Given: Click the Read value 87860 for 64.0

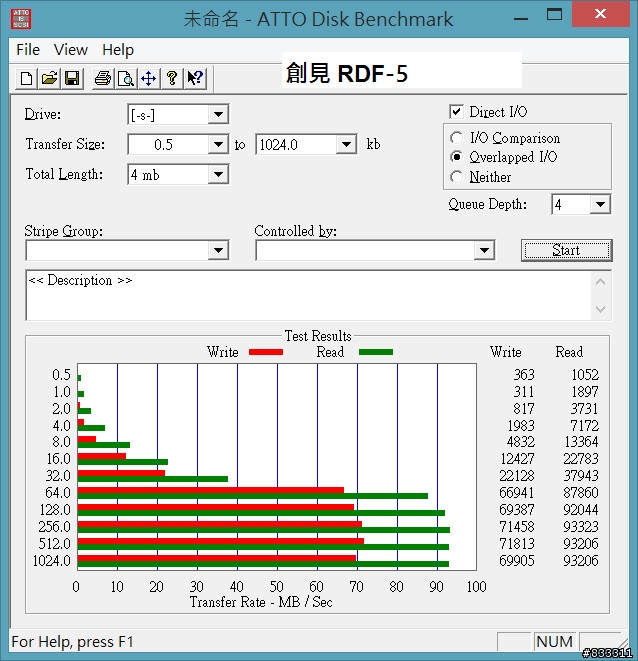Looking at the screenshot, I should click(x=581, y=493).
